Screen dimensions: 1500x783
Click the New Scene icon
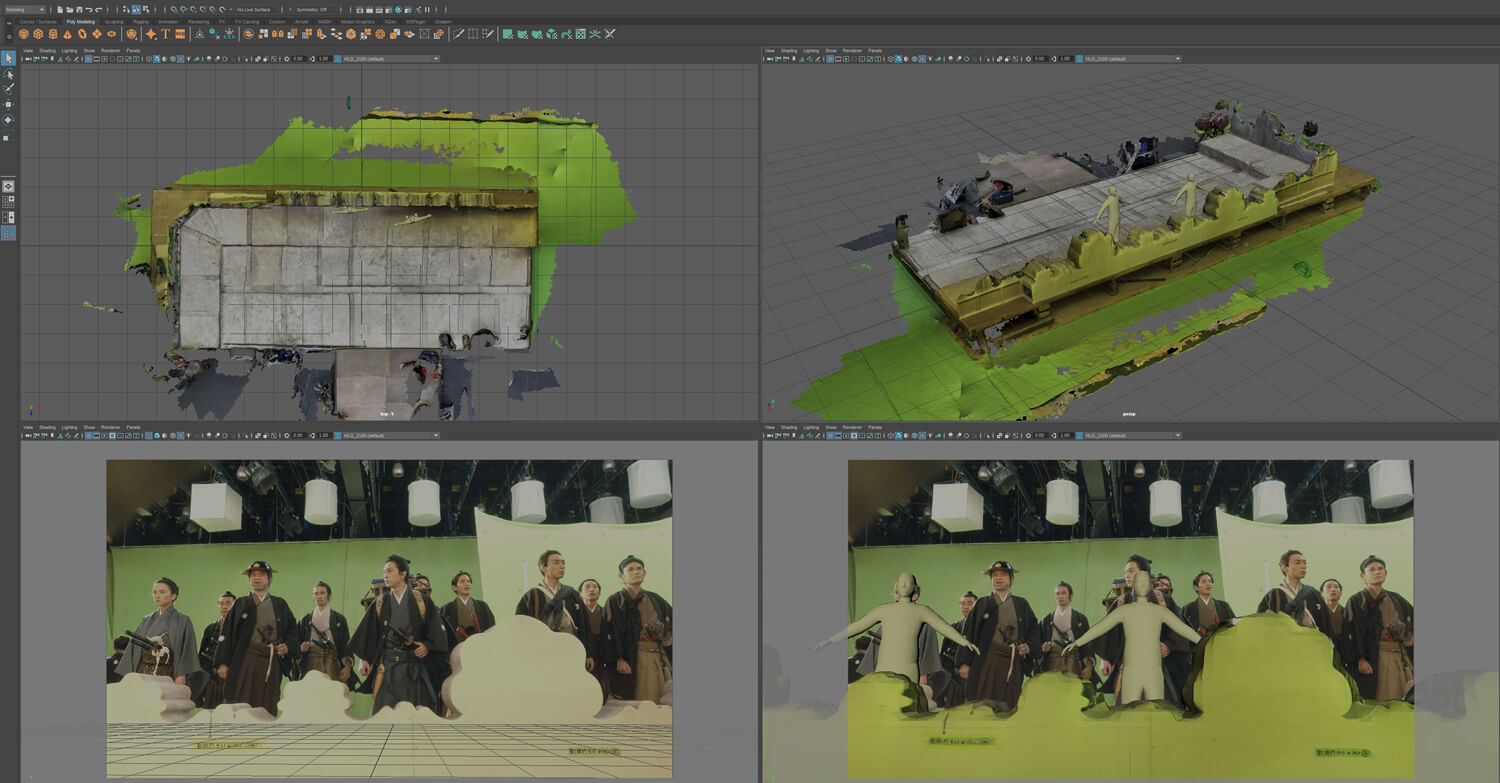pos(60,9)
